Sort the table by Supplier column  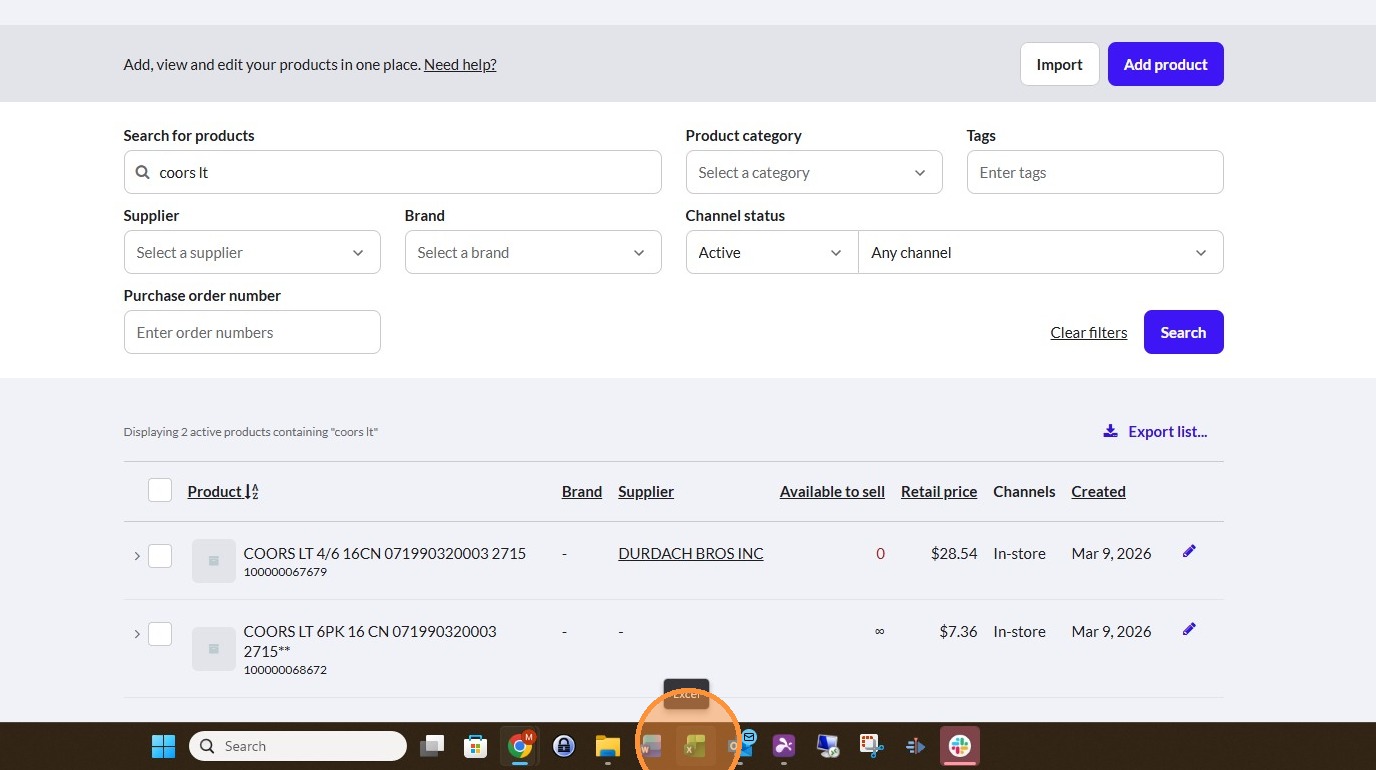point(646,491)
